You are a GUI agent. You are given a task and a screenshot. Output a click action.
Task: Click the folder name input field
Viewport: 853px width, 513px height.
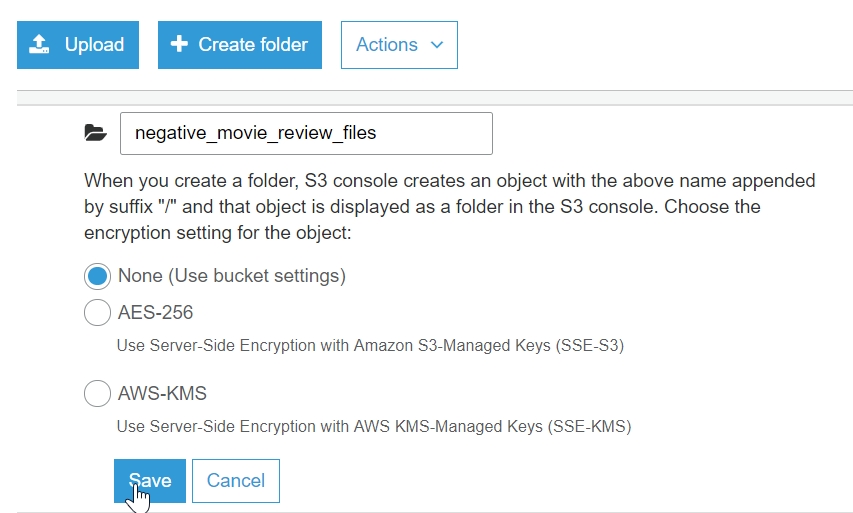[306, 133]
